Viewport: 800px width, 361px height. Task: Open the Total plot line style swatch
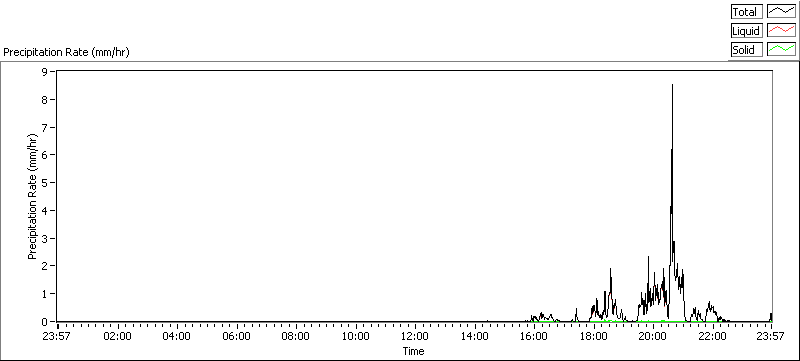click(781, 12)
